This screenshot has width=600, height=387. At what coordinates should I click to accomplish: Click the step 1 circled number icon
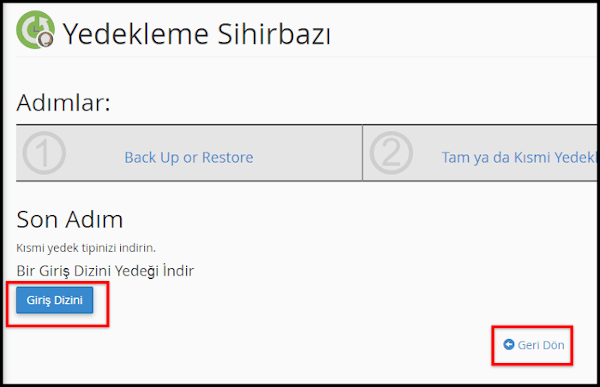pos(44,153)
